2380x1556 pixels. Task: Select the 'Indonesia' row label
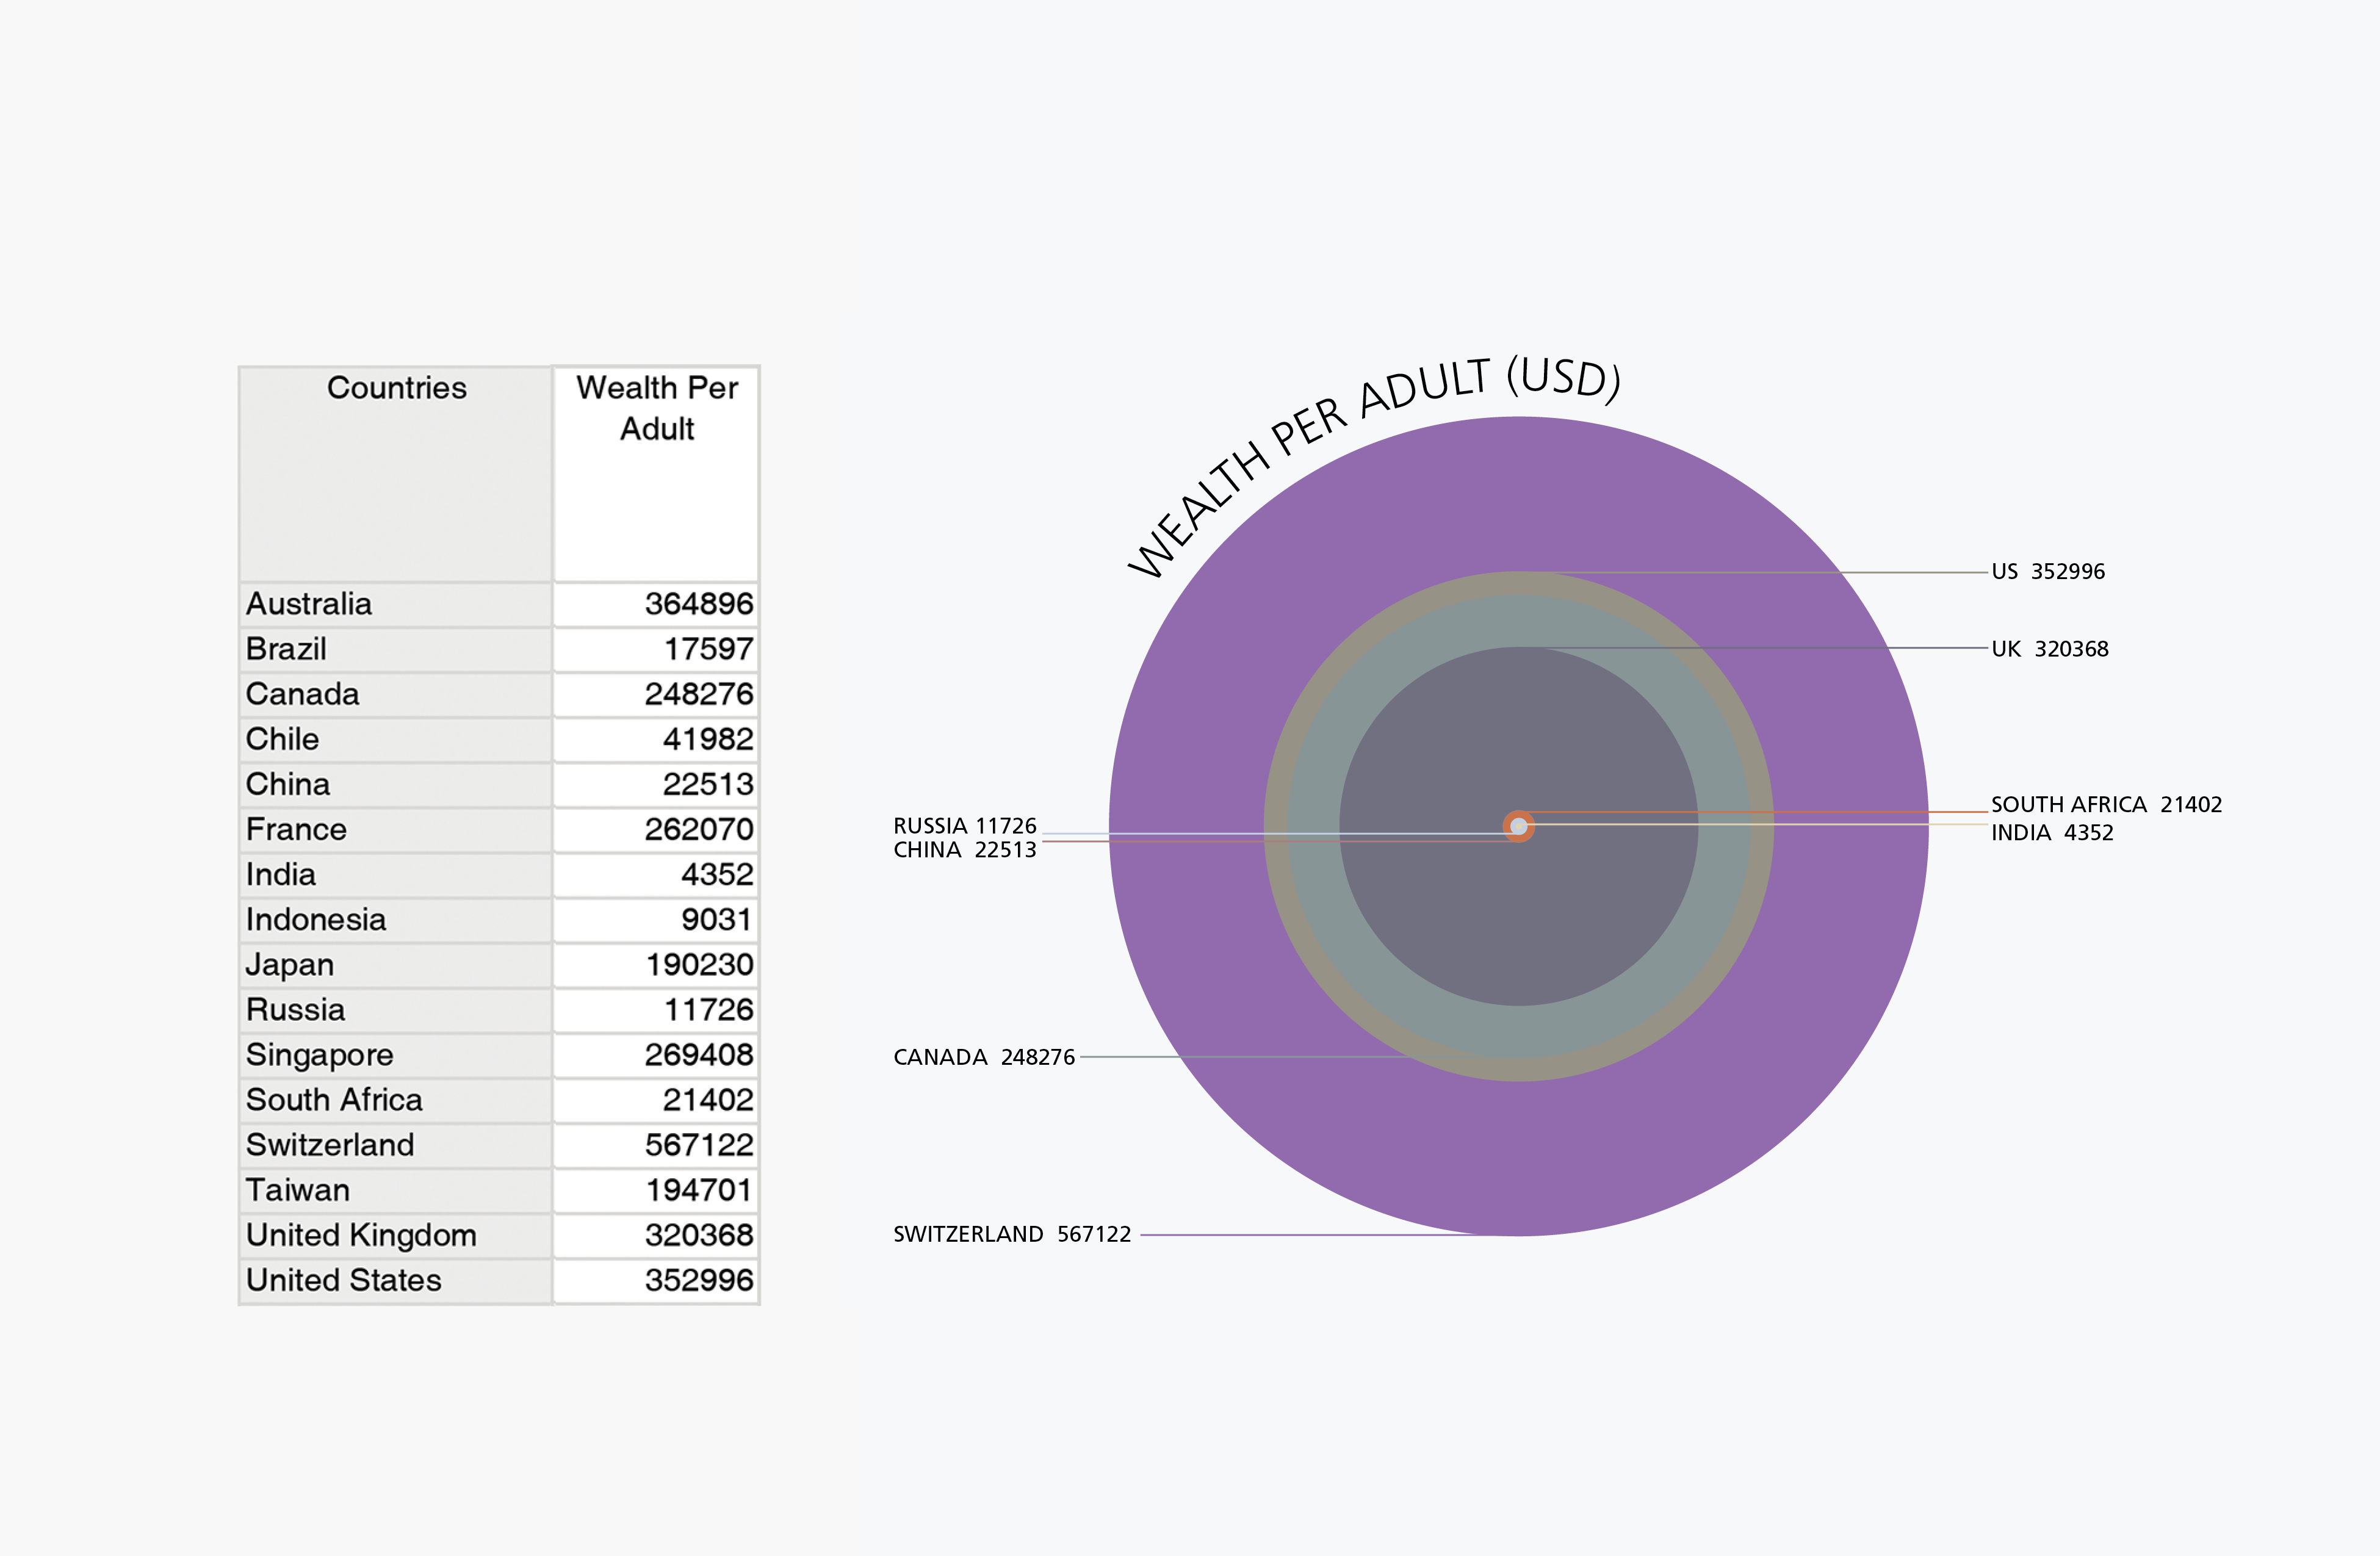(396, 920)
